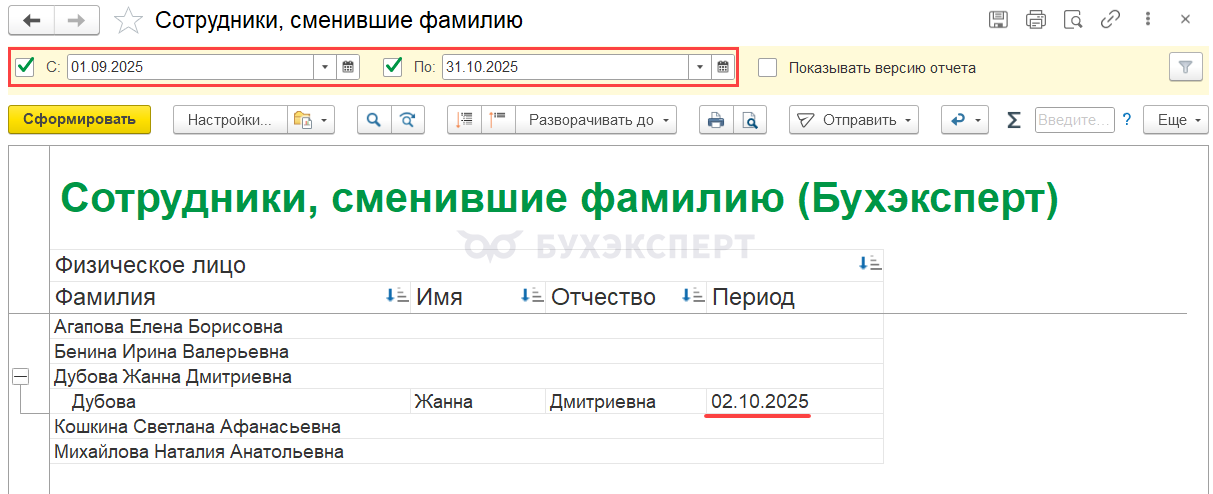Select row Кошкина Светлана Афанасьевна
1213x494 pixels.
tap(467, 427)
